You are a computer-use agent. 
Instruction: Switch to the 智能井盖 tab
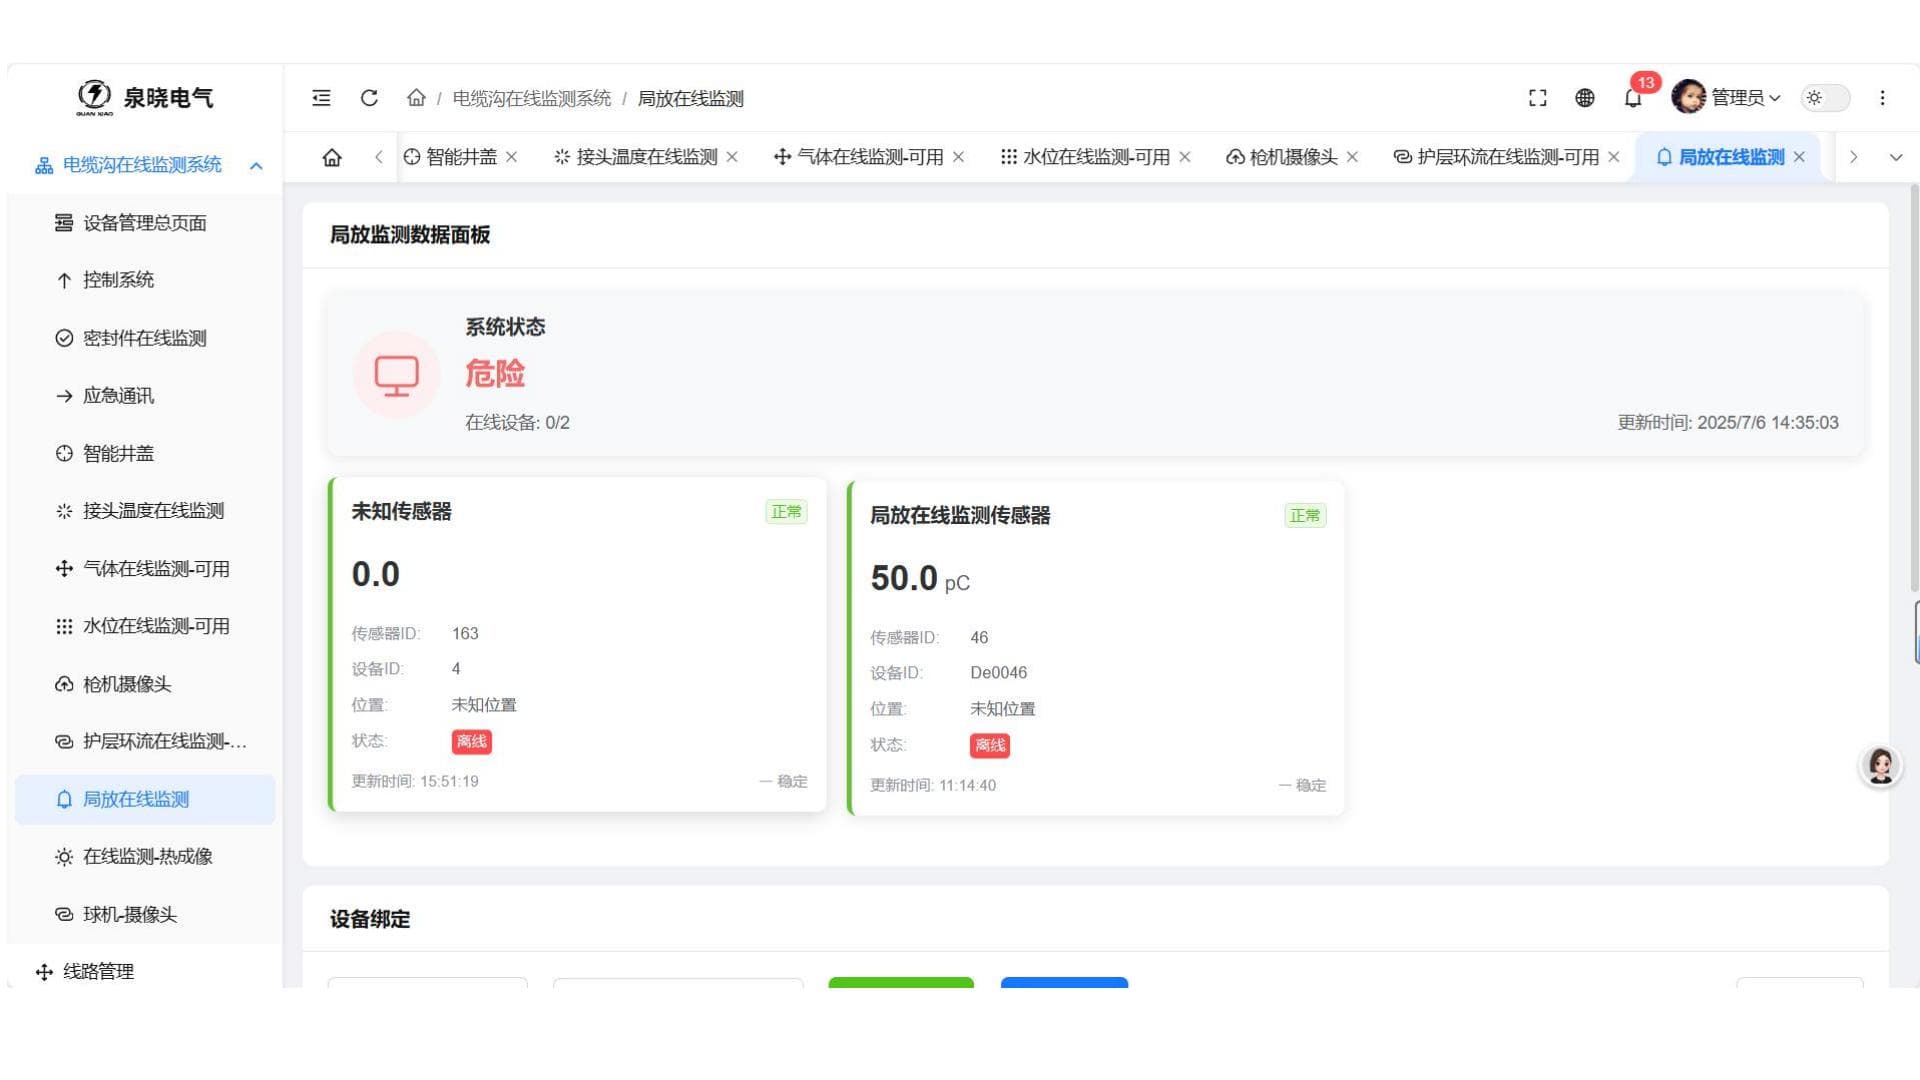pos(450,157)
